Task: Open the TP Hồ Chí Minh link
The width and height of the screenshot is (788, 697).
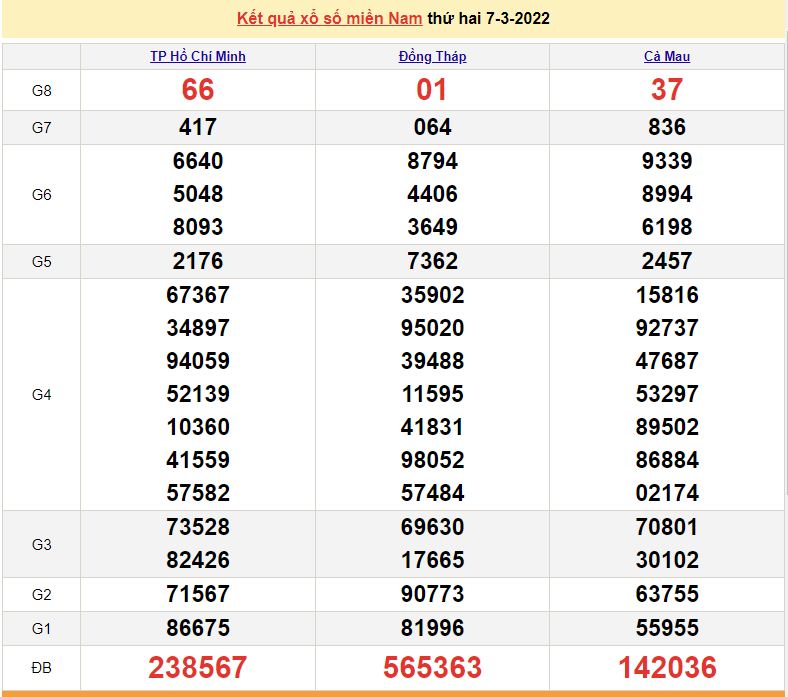Action: click(x=198, y=56)
